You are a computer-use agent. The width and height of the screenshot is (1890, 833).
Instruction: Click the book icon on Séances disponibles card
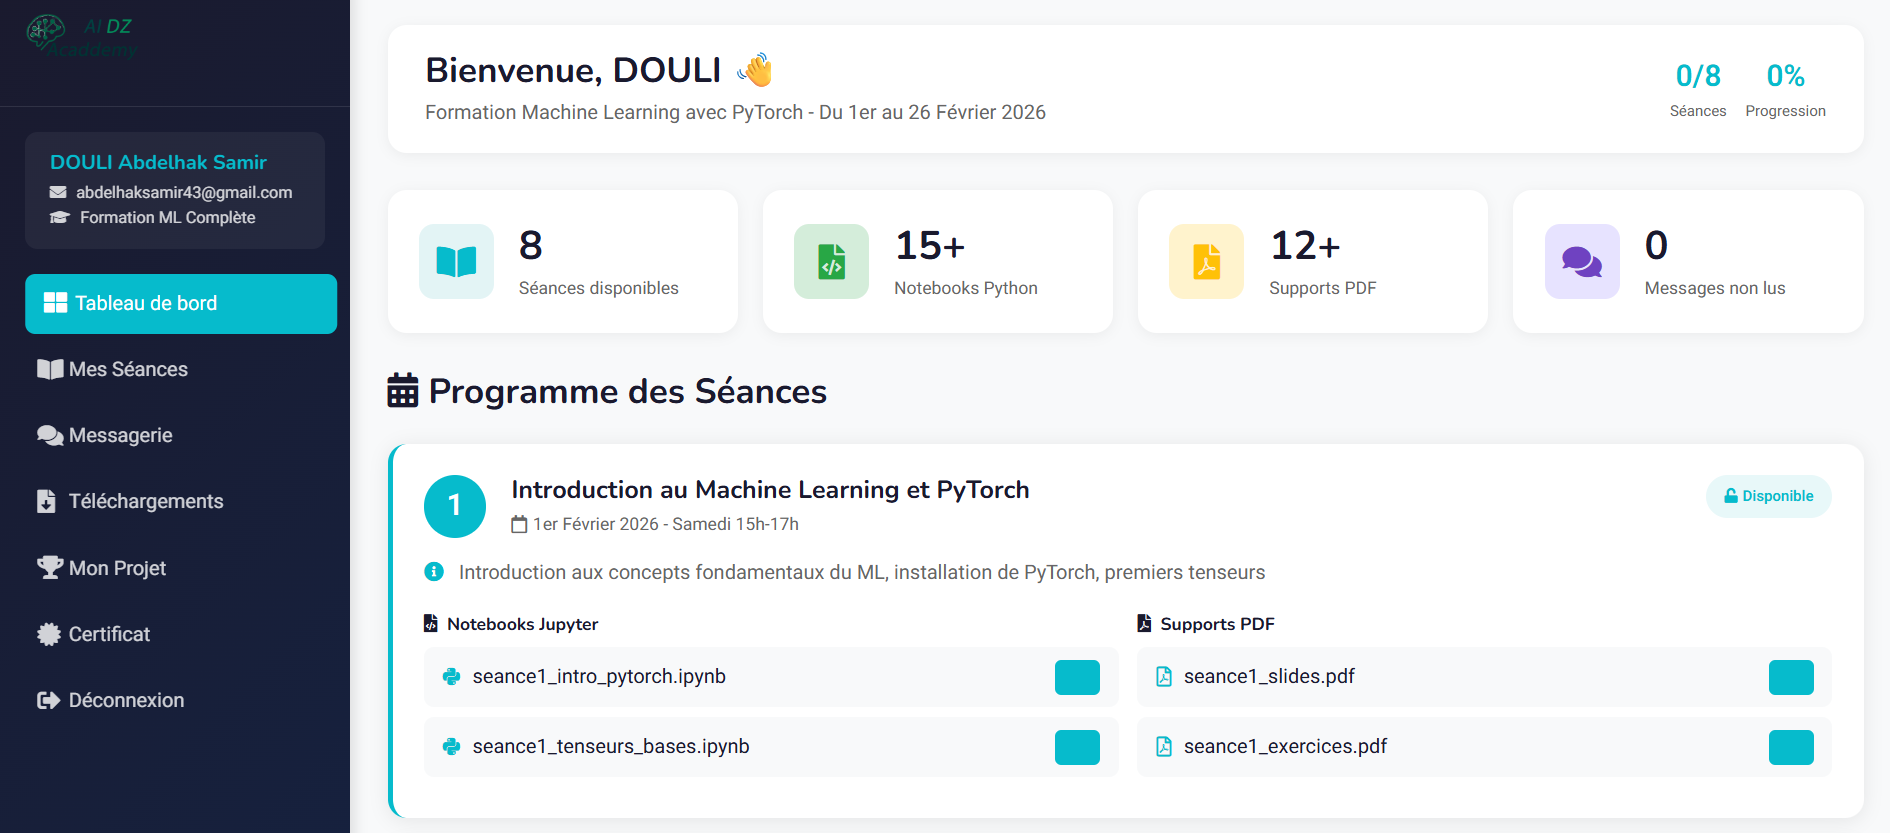(x=457, y=262)
